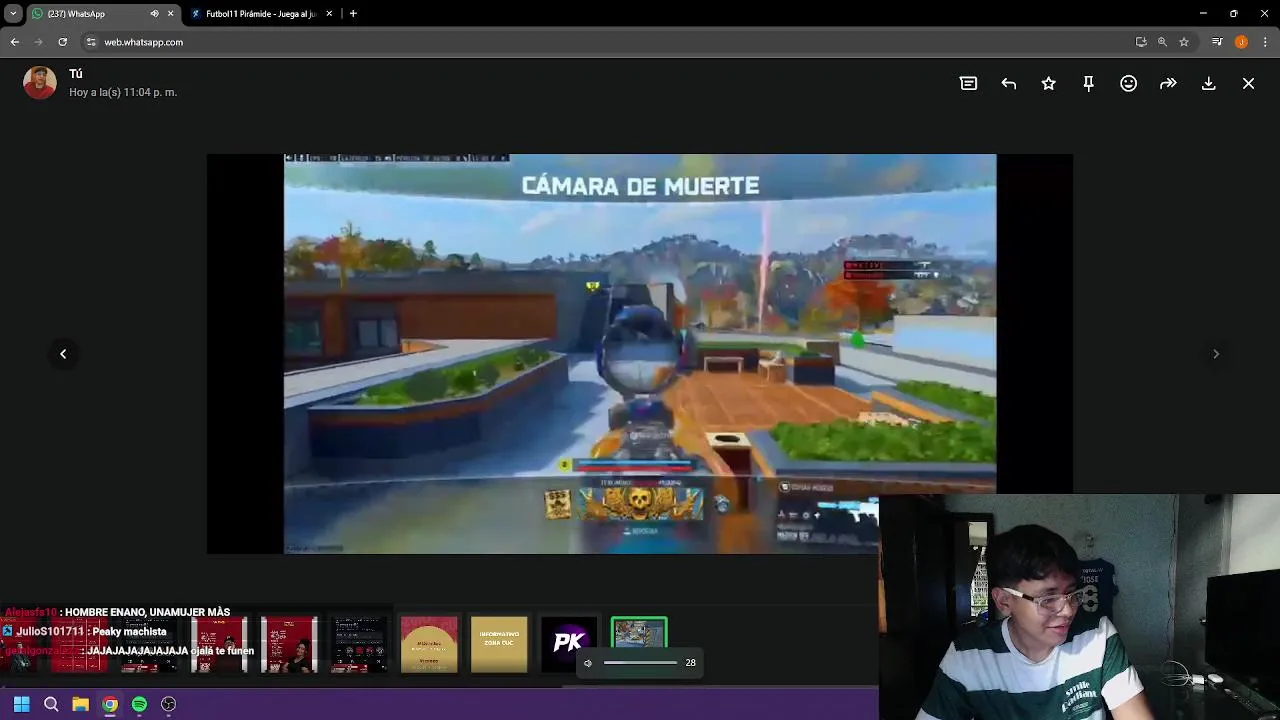Open File Explorer from the taskbar
1280x720 pixels.
[80, 704]
